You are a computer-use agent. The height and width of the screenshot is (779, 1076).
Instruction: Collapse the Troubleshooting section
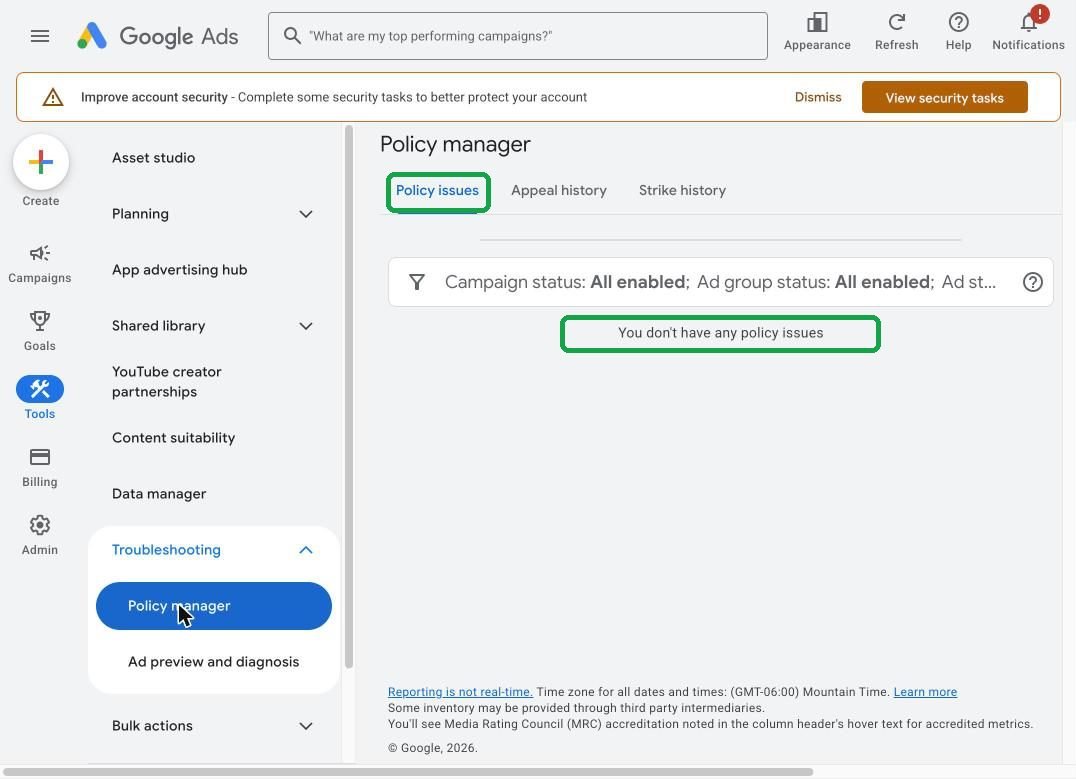click(x=213, y=550)
